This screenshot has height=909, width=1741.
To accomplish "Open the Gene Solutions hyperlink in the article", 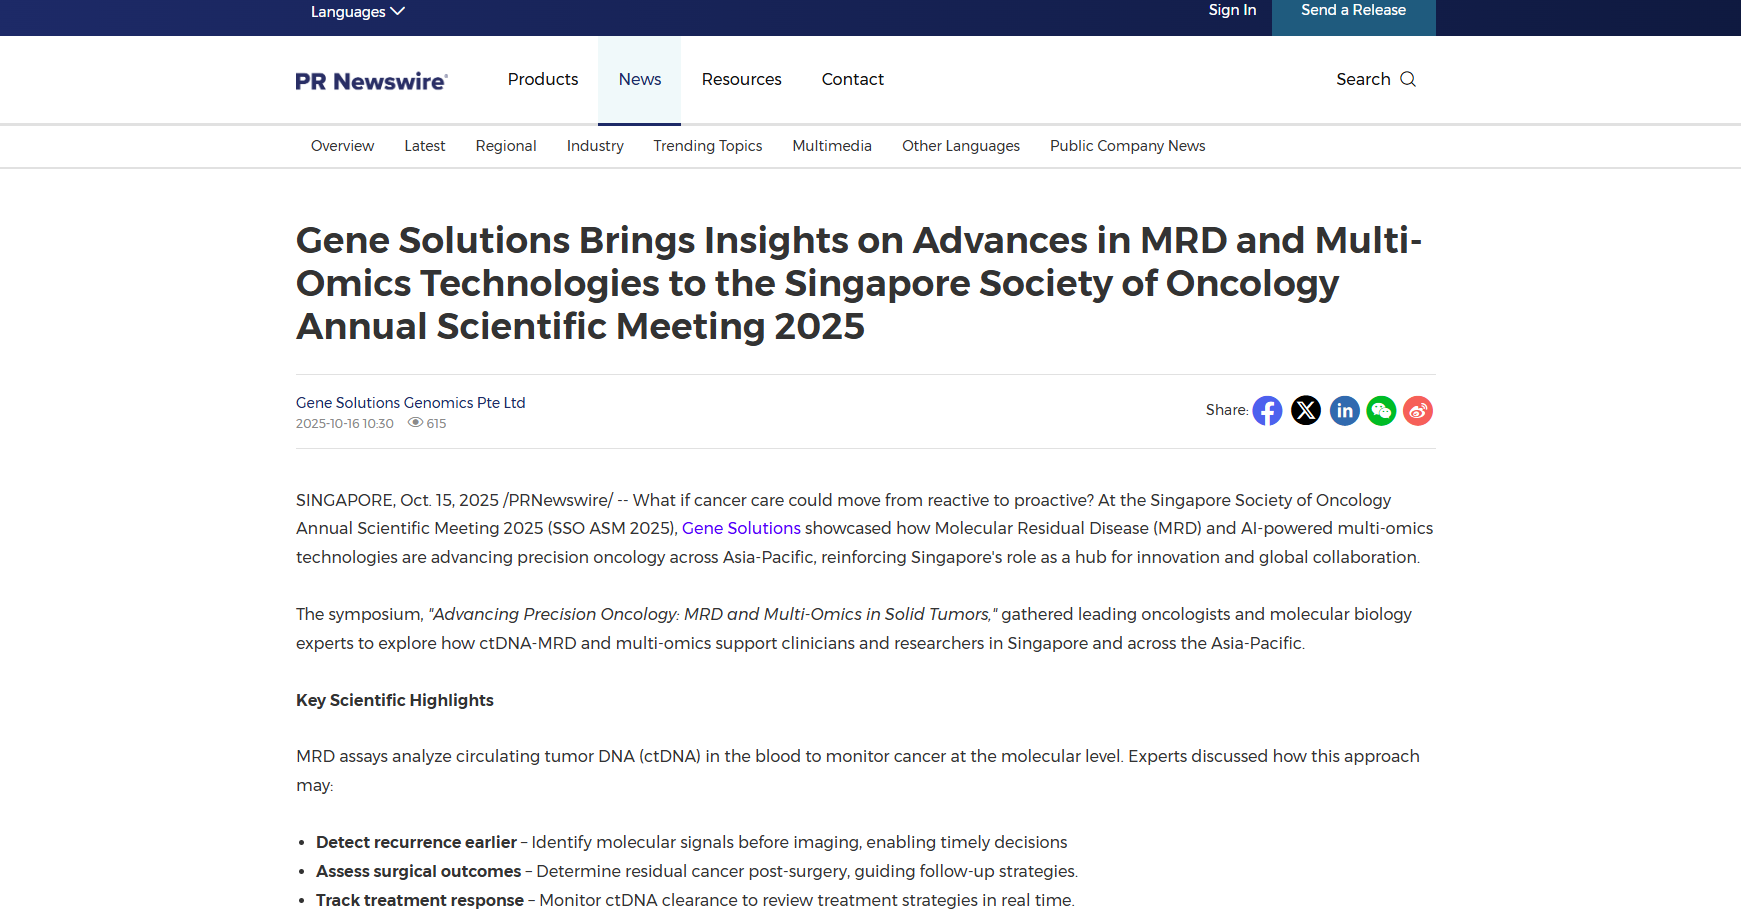I will [741, 528].
